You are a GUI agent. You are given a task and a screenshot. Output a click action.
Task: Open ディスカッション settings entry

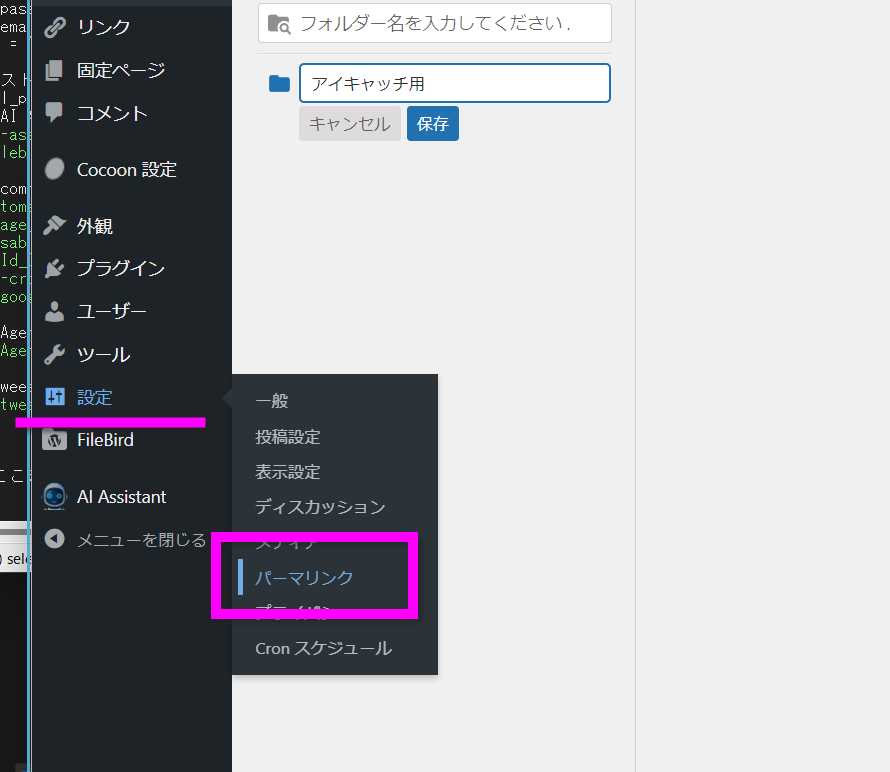click(320, 507)
